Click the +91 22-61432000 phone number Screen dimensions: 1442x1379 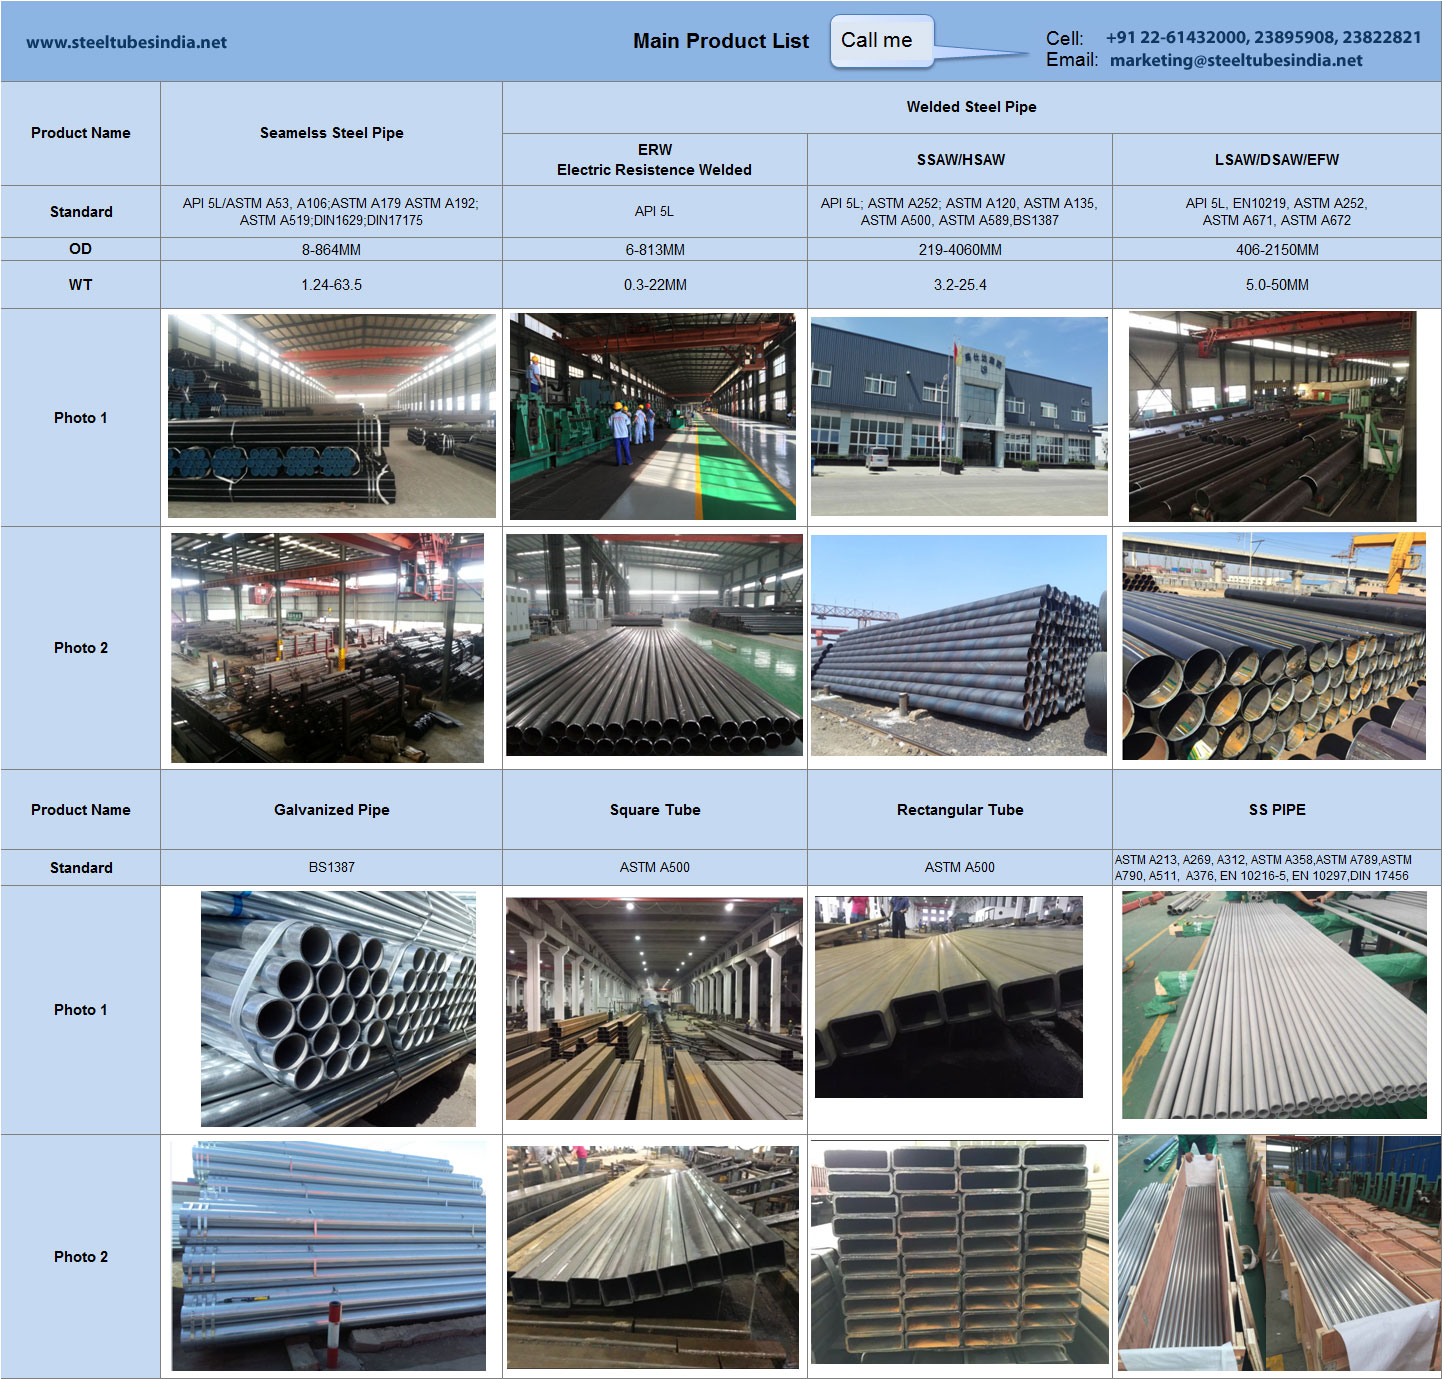coord(1176,37)
